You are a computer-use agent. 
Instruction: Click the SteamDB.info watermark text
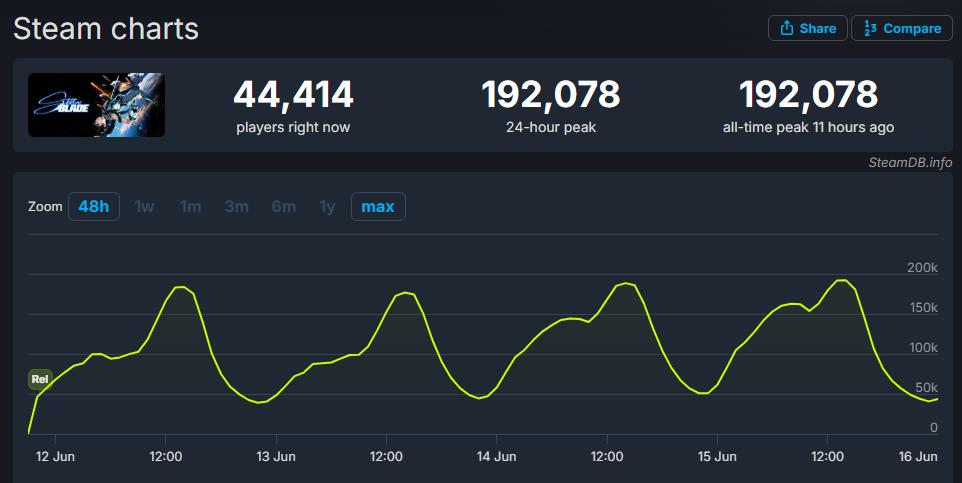tap(910, 162)
